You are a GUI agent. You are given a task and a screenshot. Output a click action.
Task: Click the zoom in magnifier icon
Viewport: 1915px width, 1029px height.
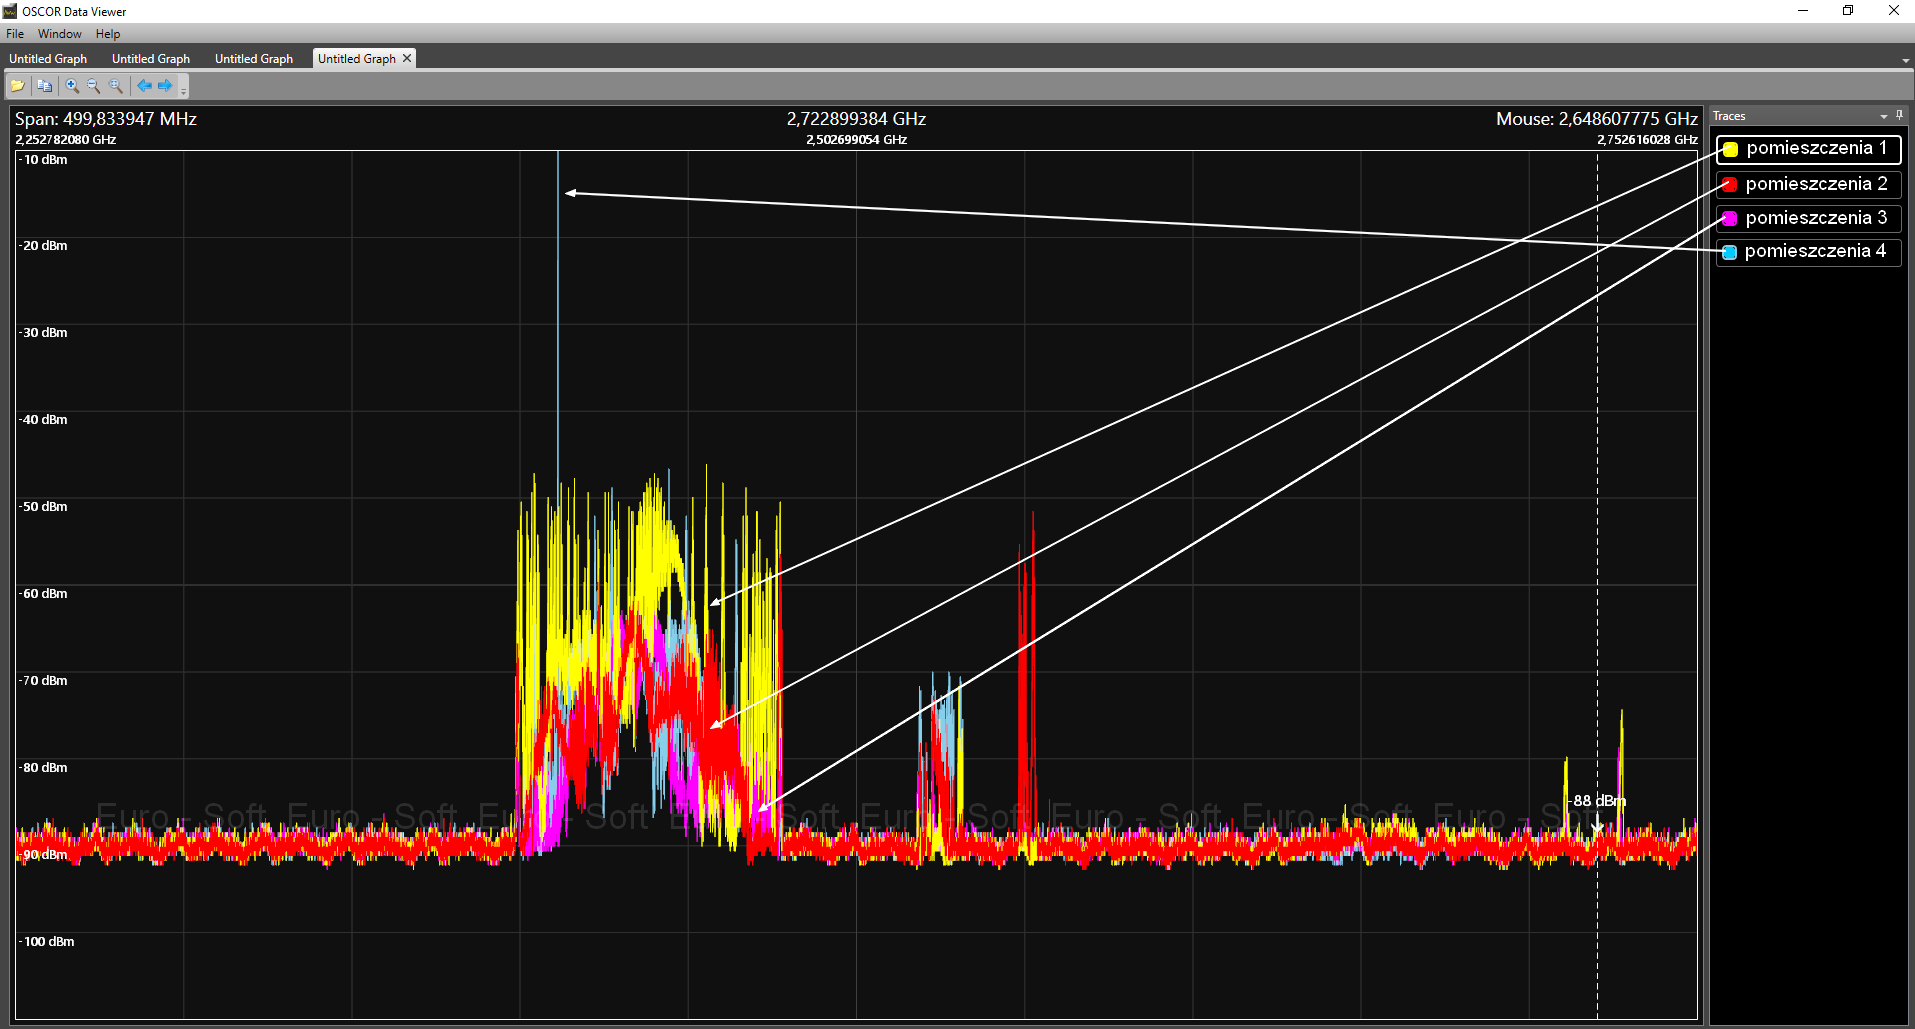(x=72, y=86)
